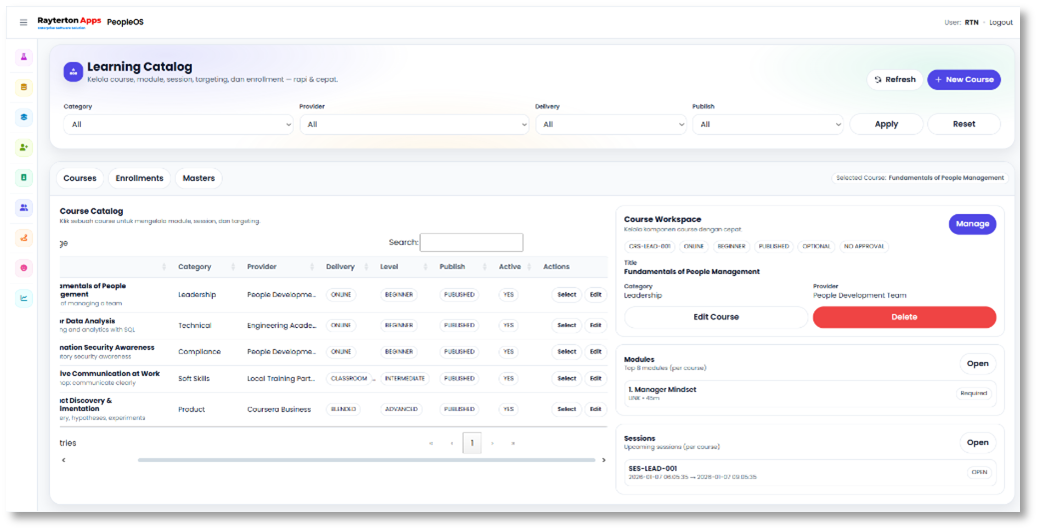1039x531 pixels.
Task: Expand the Publish filter dropdown
Action: 767,125
